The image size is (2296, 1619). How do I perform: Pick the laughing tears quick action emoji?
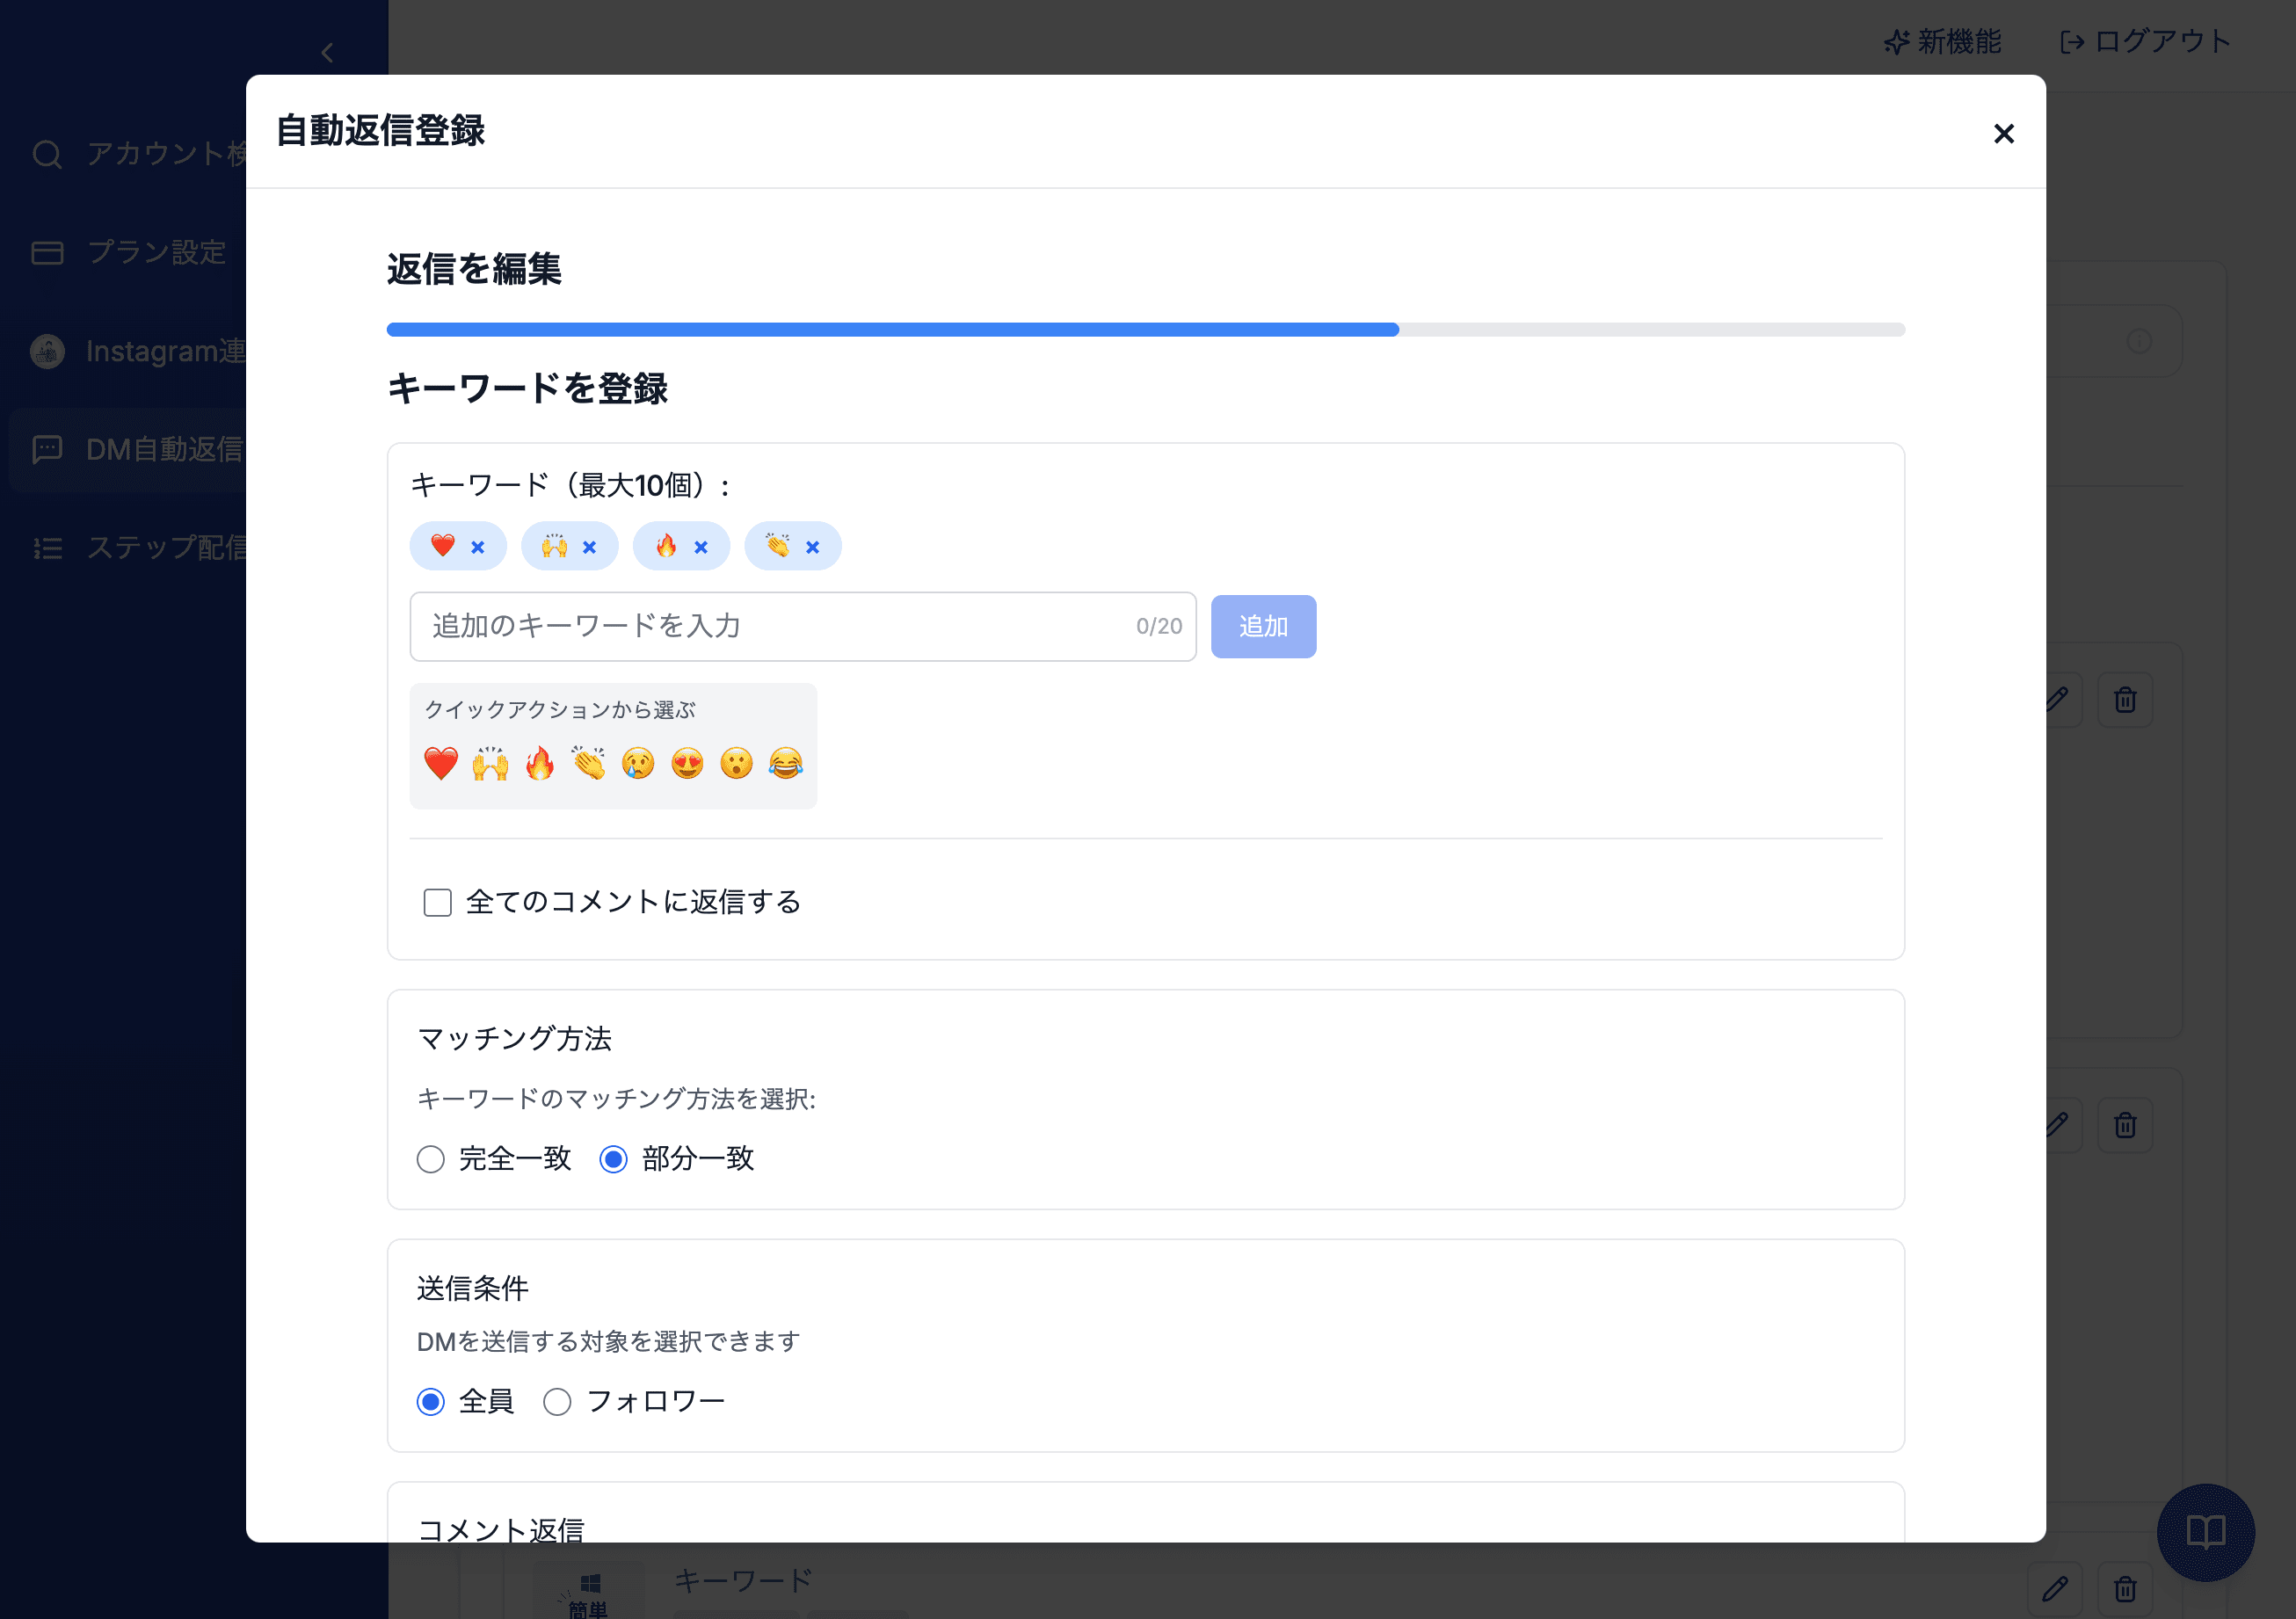[786, 763]
